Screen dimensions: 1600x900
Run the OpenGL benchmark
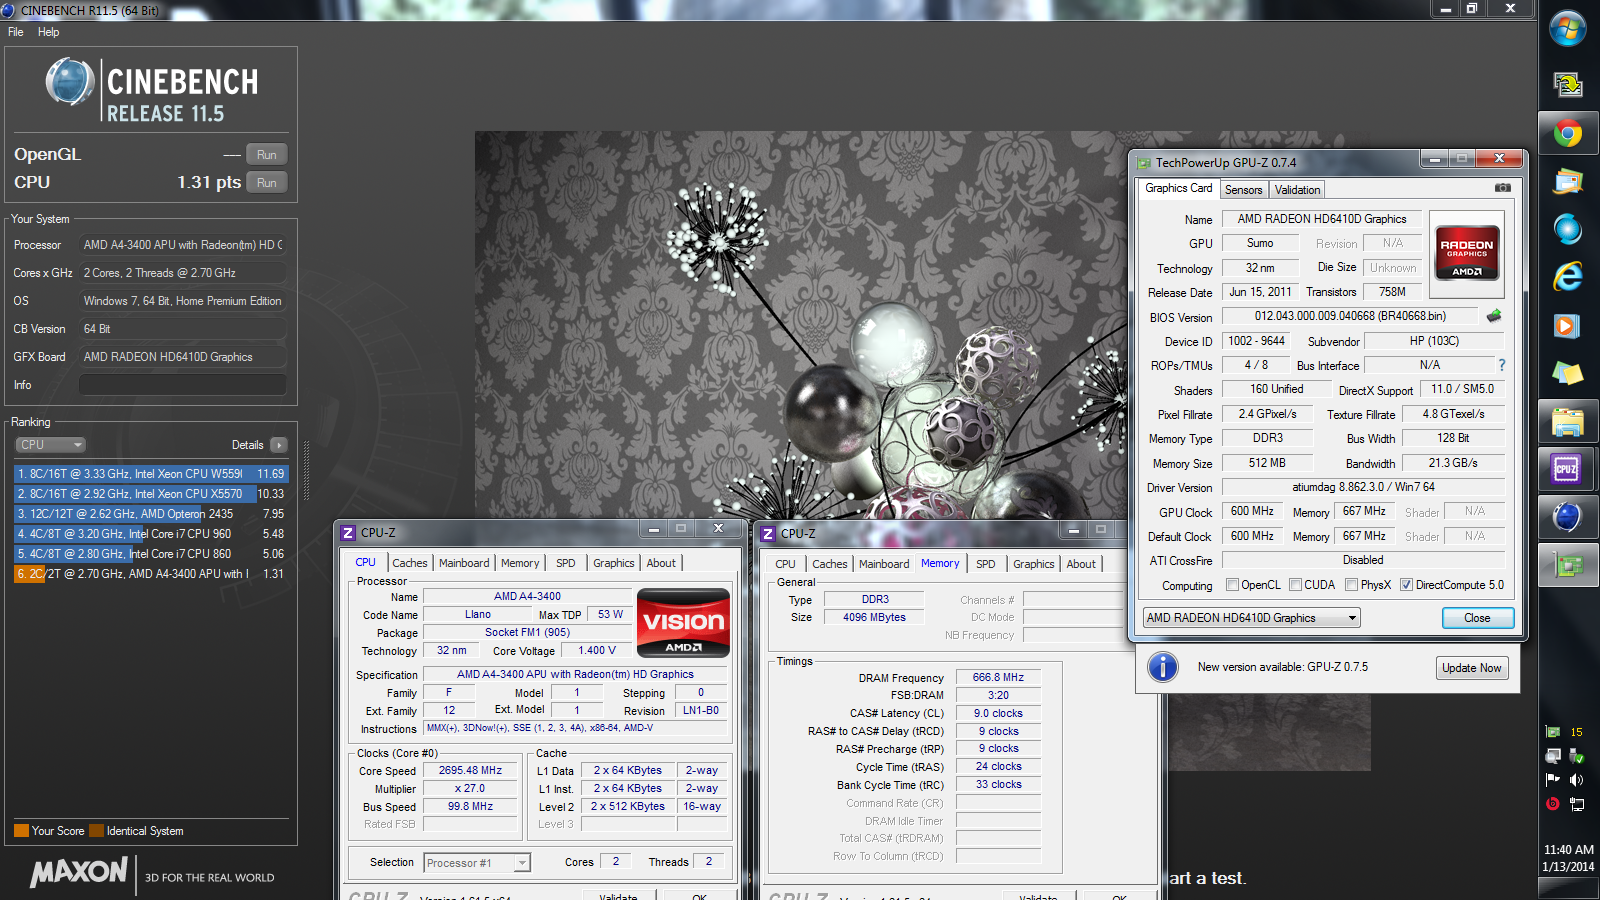266,155
